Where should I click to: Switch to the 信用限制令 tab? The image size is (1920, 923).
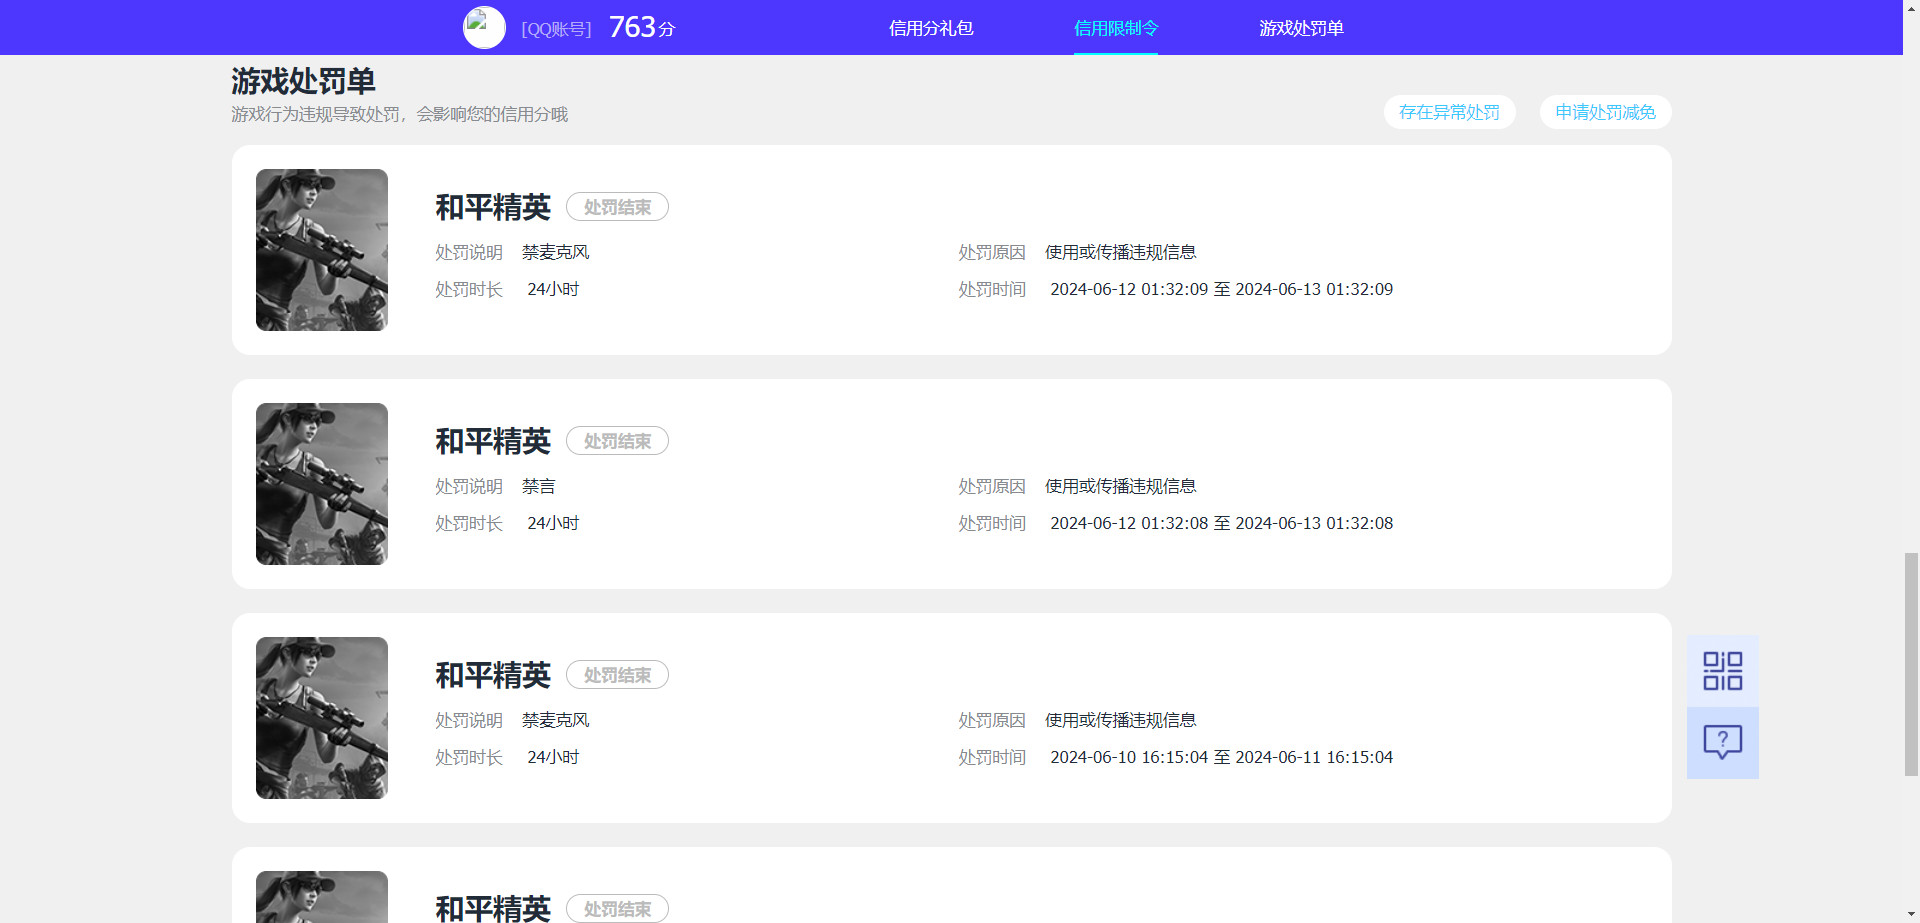[1116, 28]
